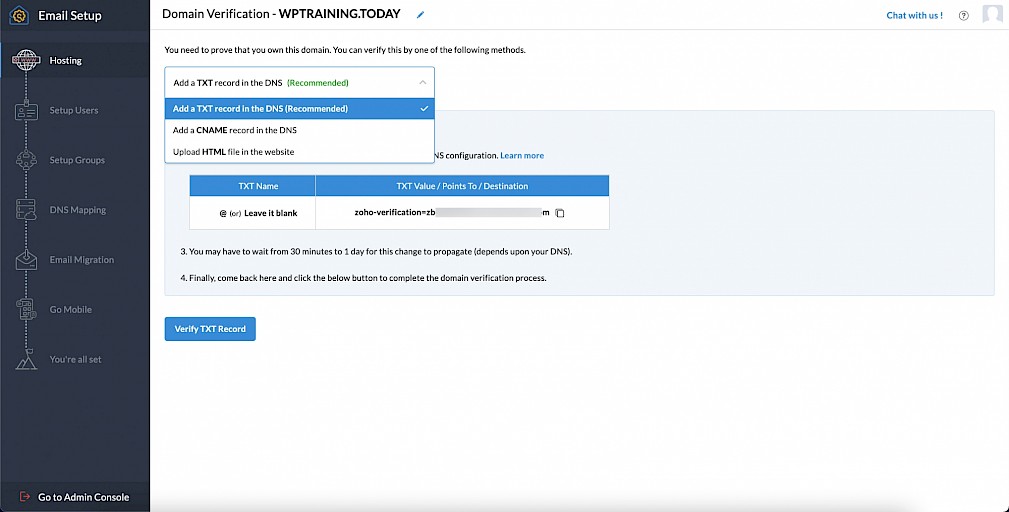Select Add a CNAME record in the DNS option
The height and width of the screenshot is (512, 1009).
tap(299, 130)
